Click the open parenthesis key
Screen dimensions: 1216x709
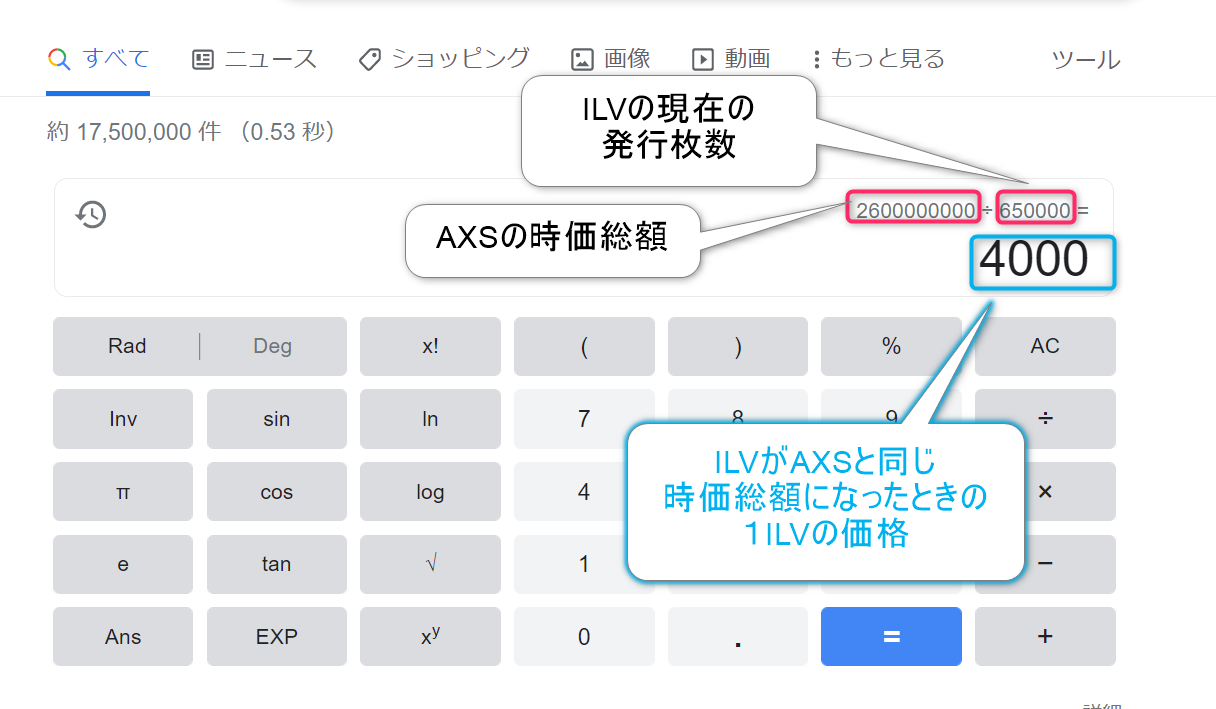[x=584, y=346]
